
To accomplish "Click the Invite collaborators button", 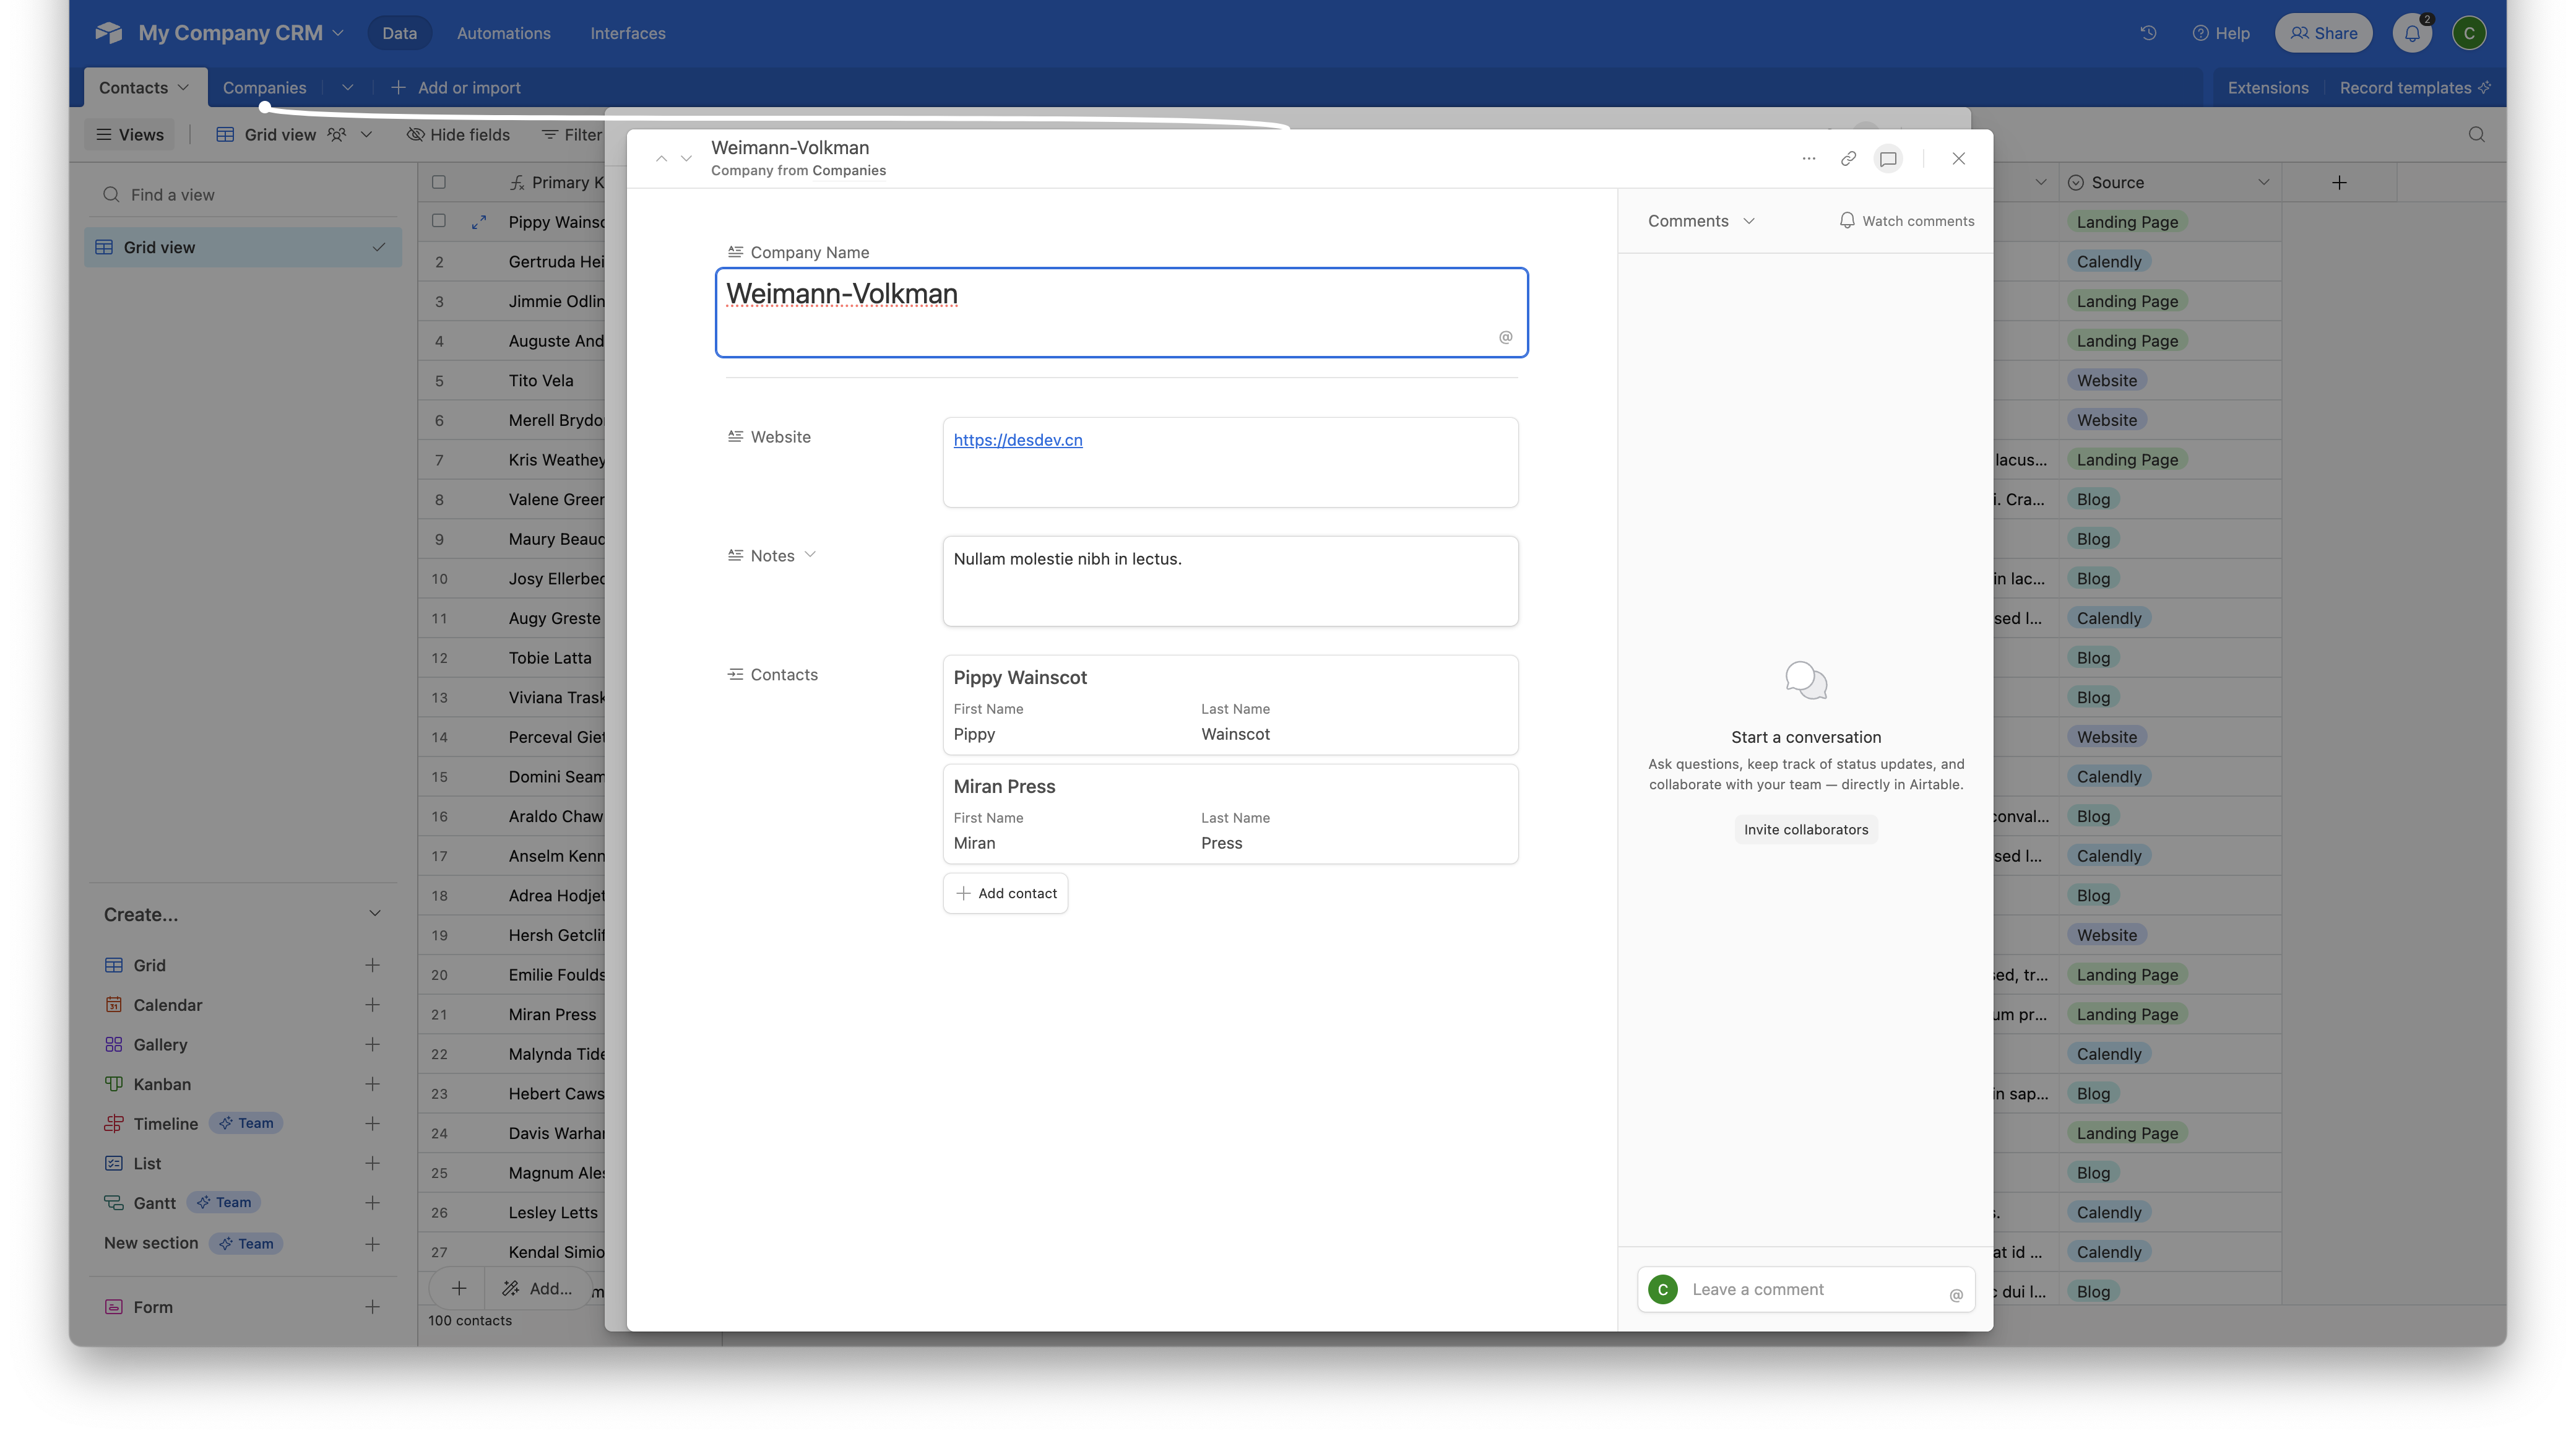I will pos(1805,829).
